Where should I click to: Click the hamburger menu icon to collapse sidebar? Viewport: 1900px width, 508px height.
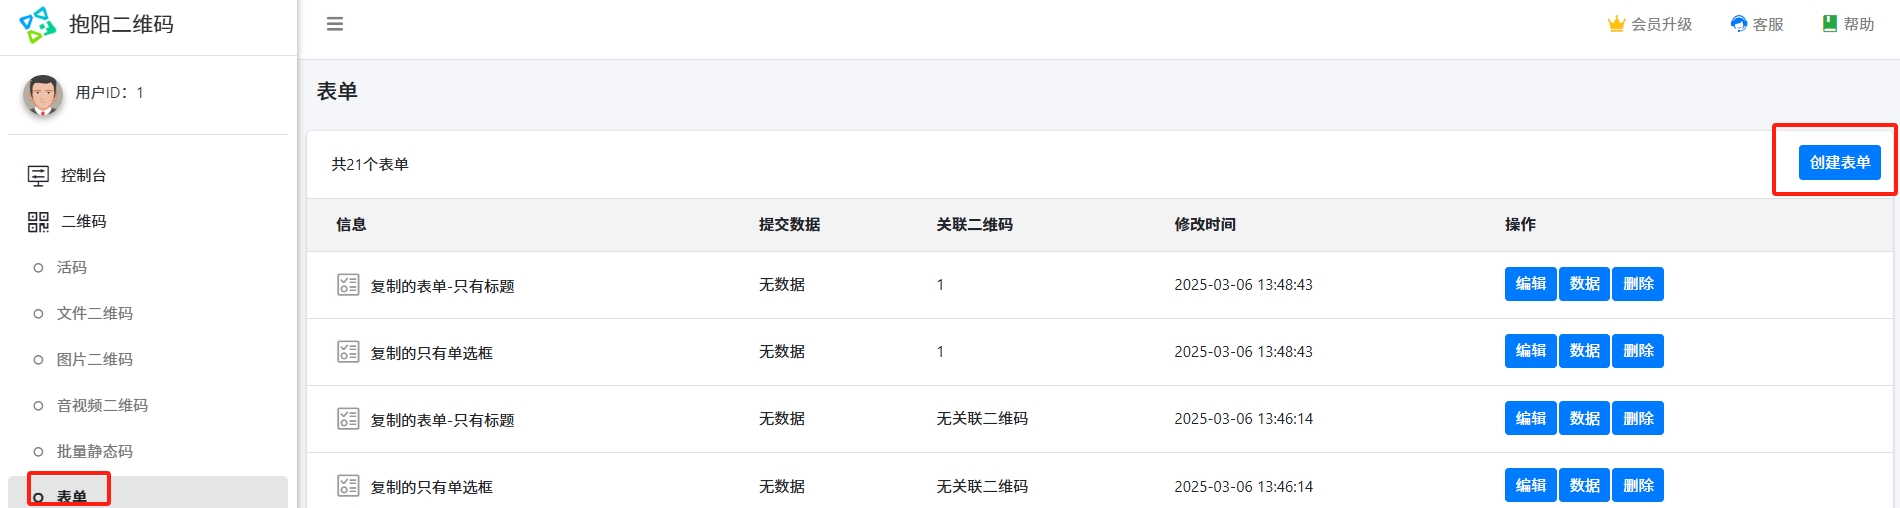pos(335,24)
